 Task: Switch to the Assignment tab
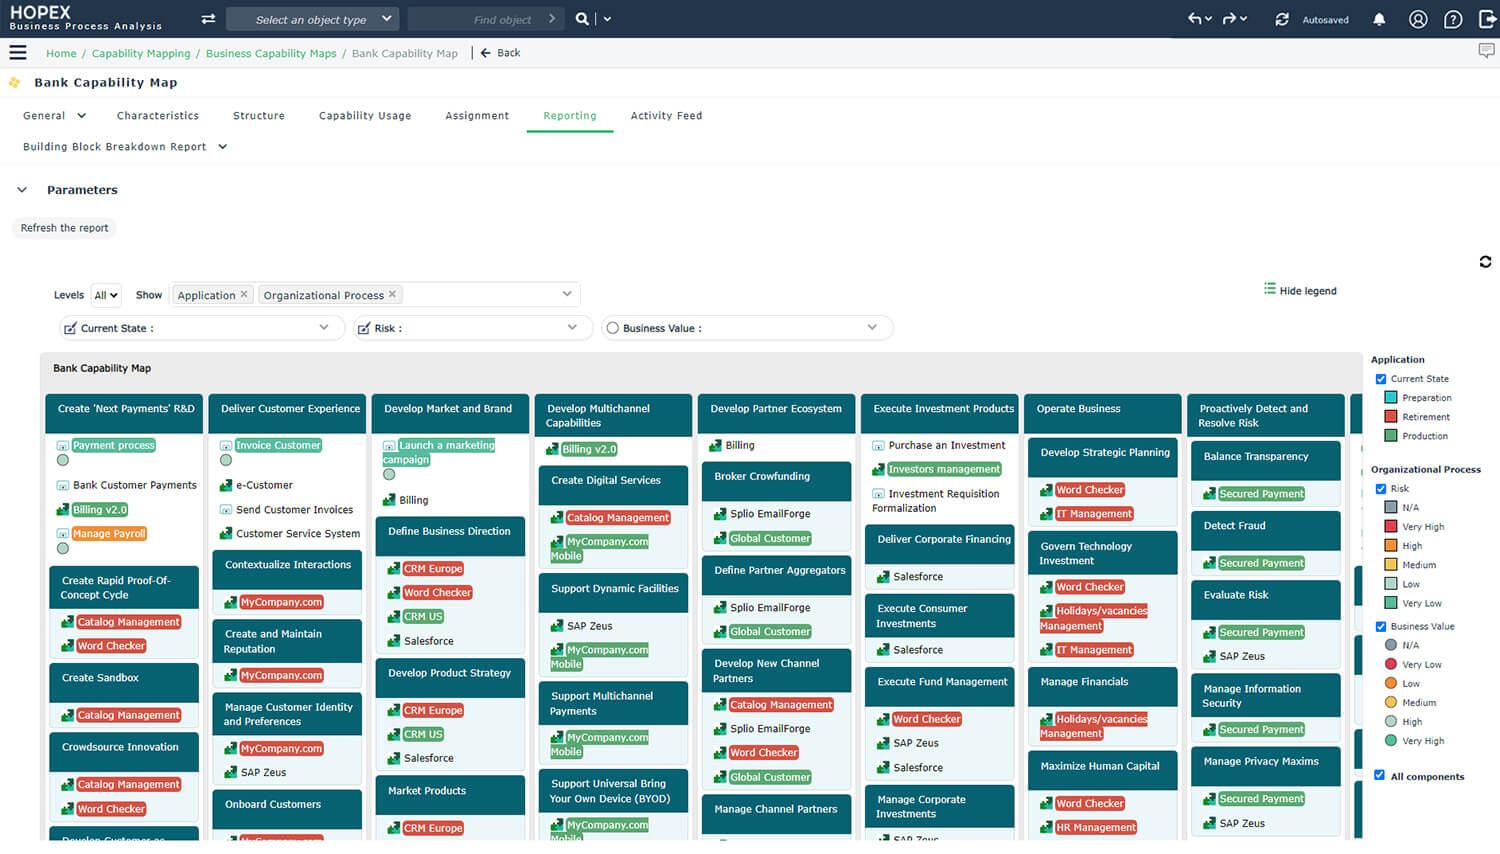click(x=477, y=116)
